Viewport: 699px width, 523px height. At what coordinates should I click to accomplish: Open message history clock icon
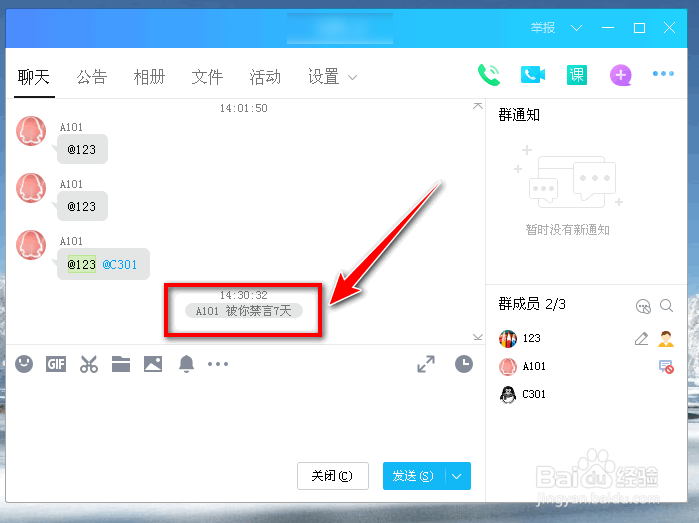[x=464, y=364]
